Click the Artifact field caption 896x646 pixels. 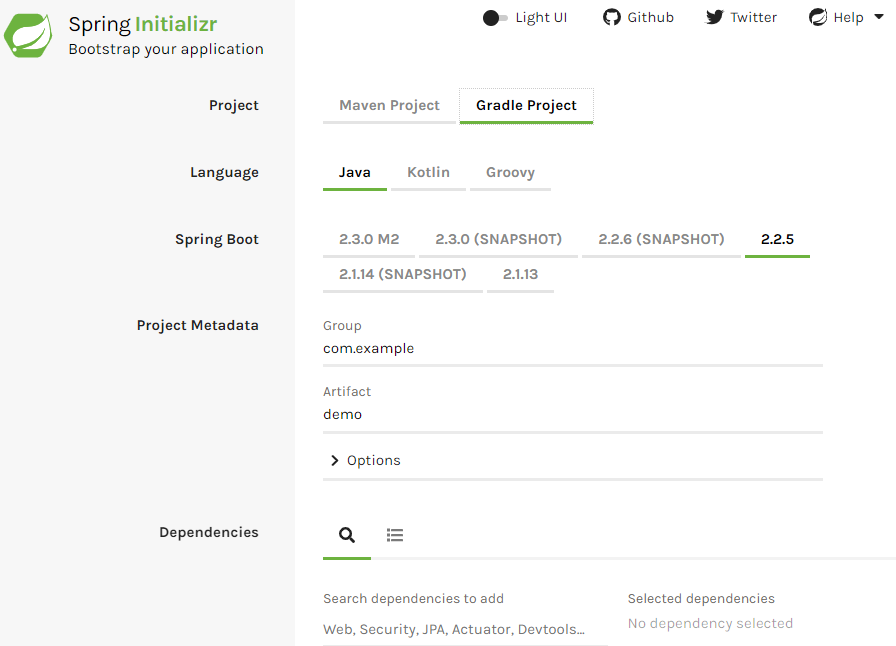pos(347,392)
